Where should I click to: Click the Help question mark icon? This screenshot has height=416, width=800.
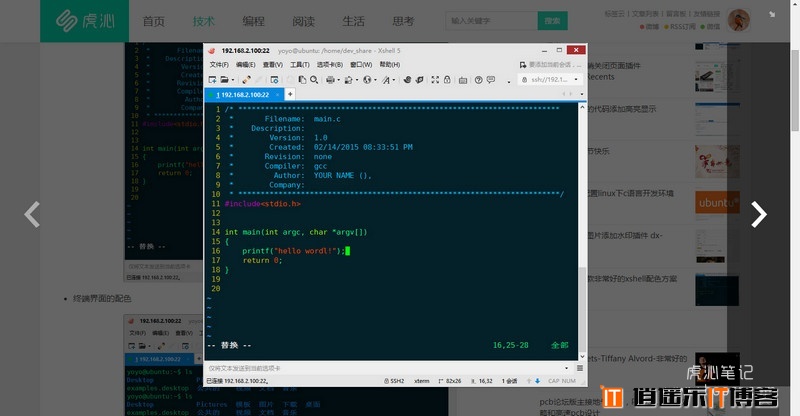[479, 80]
